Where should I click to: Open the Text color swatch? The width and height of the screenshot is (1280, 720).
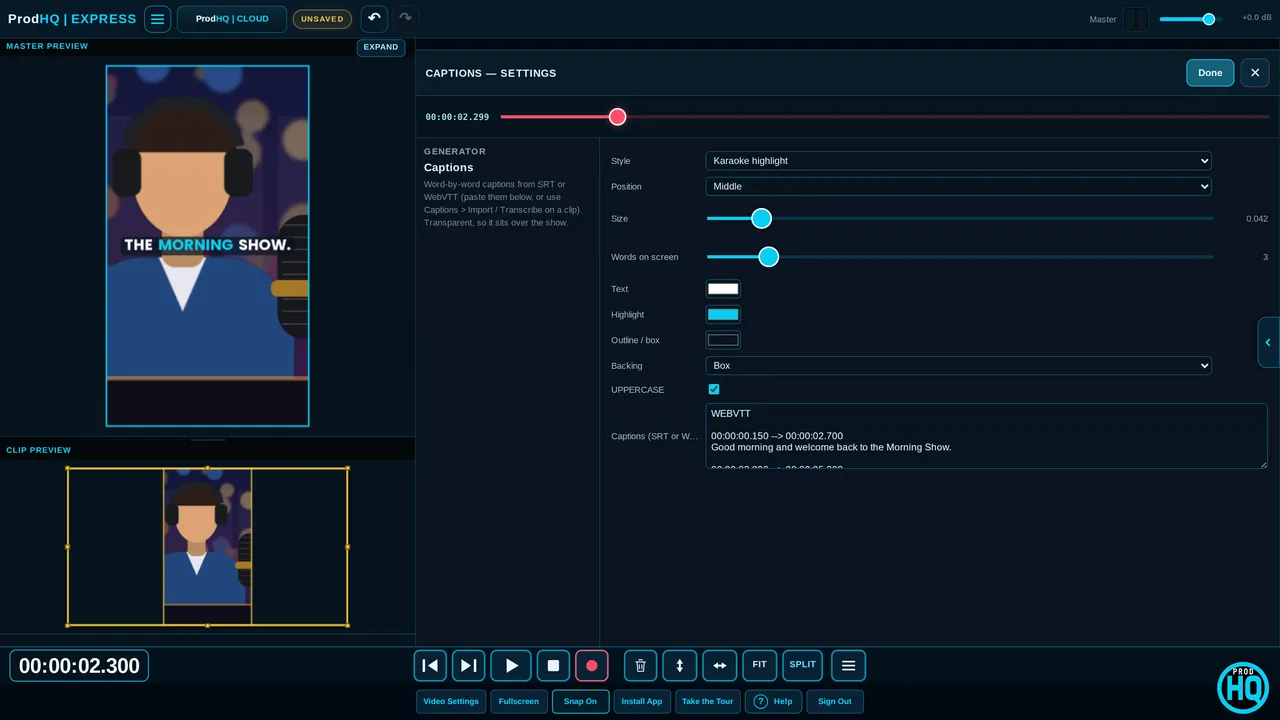(x=723, y=289)
